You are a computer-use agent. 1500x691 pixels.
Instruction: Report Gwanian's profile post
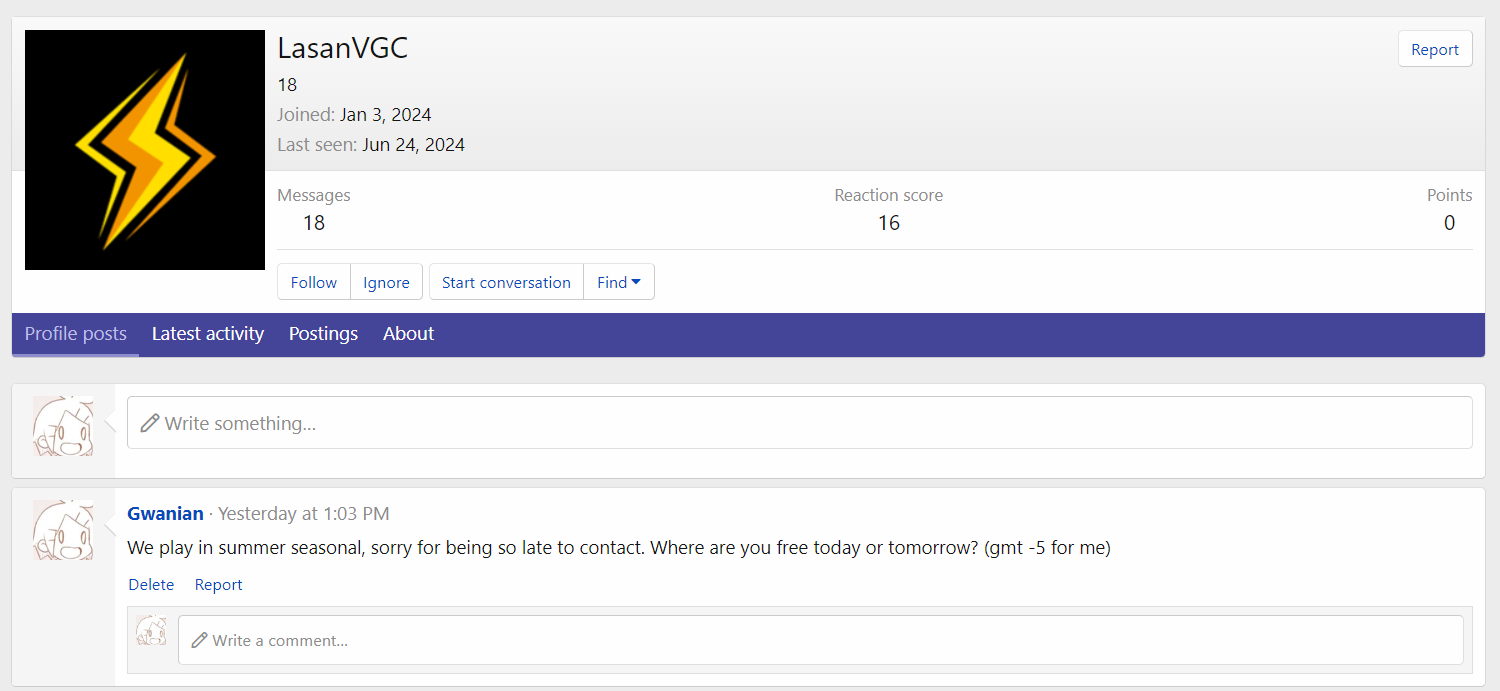[x=218, y=585]
